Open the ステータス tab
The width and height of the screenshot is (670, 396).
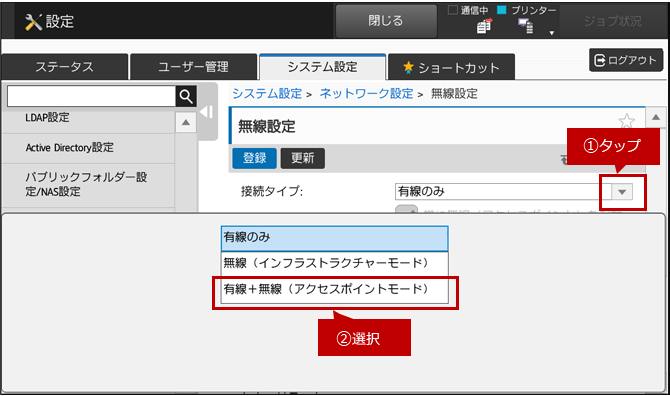[65, 67]
